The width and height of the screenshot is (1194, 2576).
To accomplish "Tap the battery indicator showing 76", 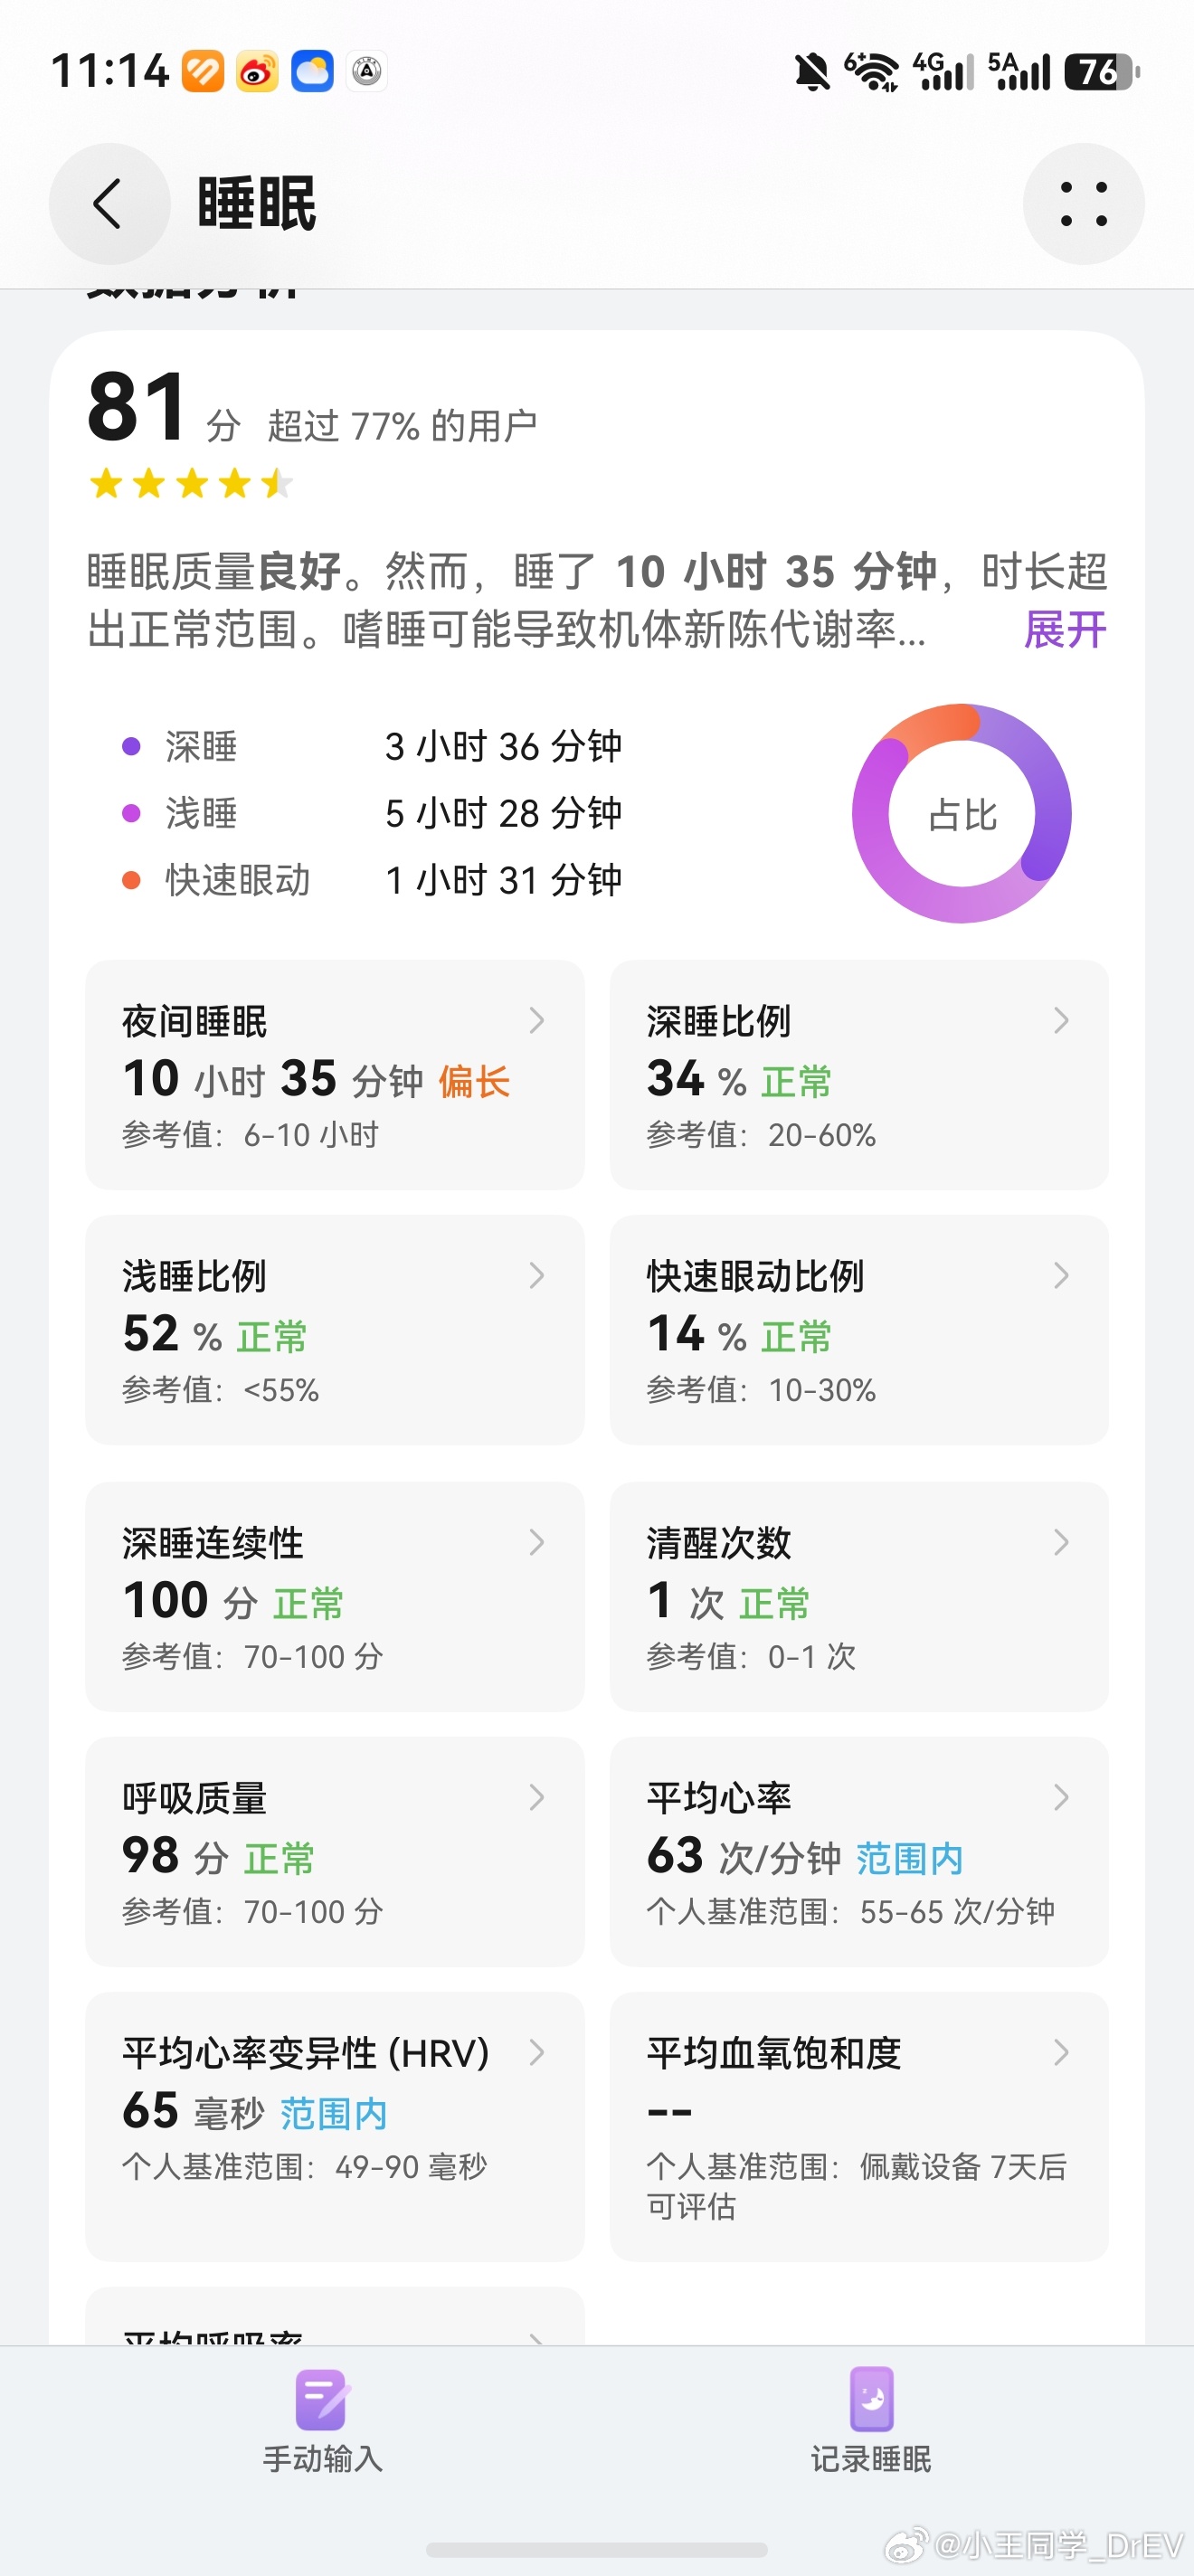I will 1102,72.
